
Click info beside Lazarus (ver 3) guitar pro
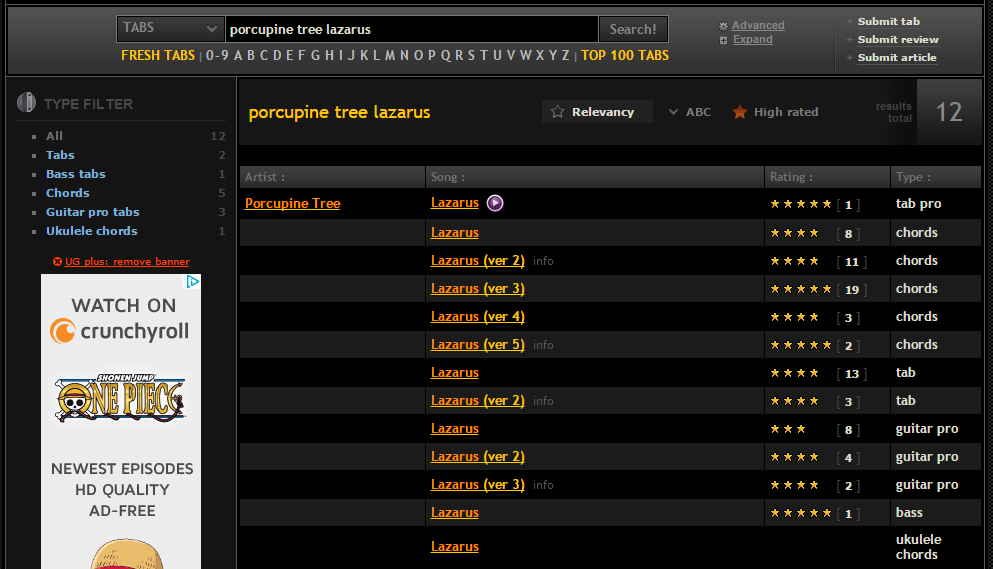(543, 485)
